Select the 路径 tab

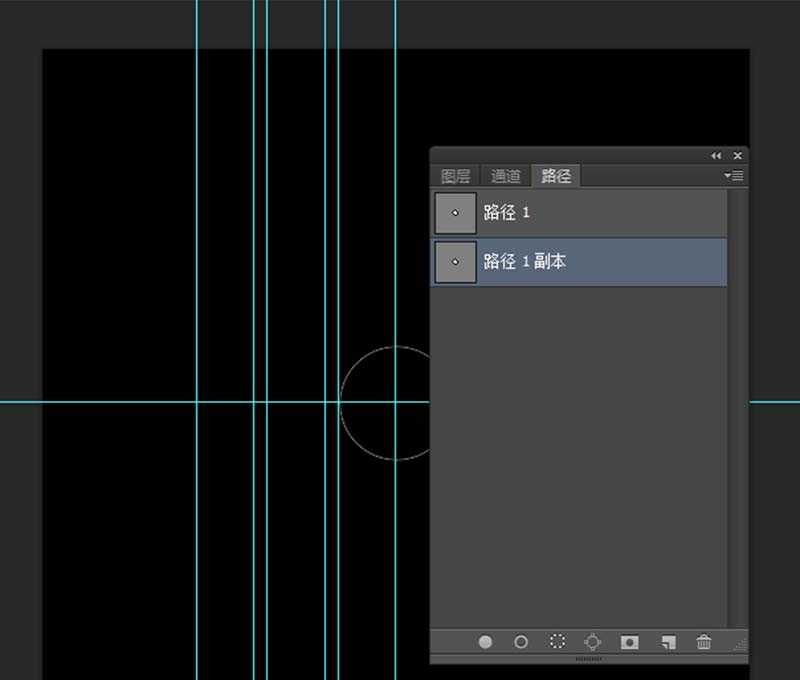tap(556, 176)
